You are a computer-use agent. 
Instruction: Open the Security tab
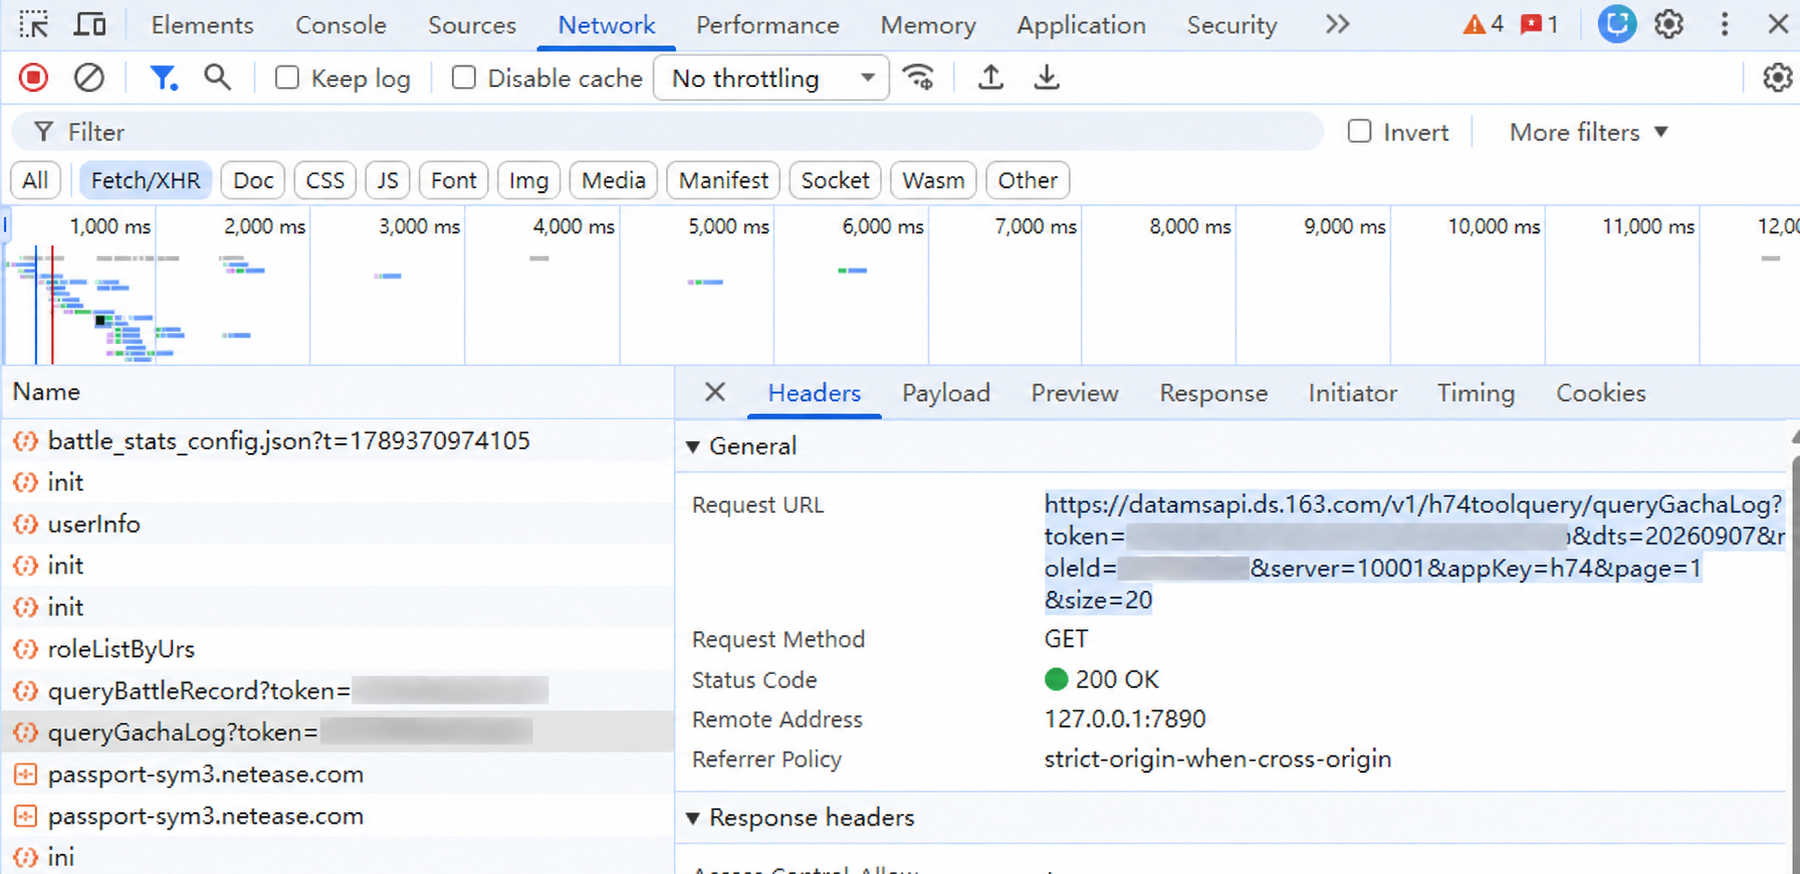(1232, 25)
